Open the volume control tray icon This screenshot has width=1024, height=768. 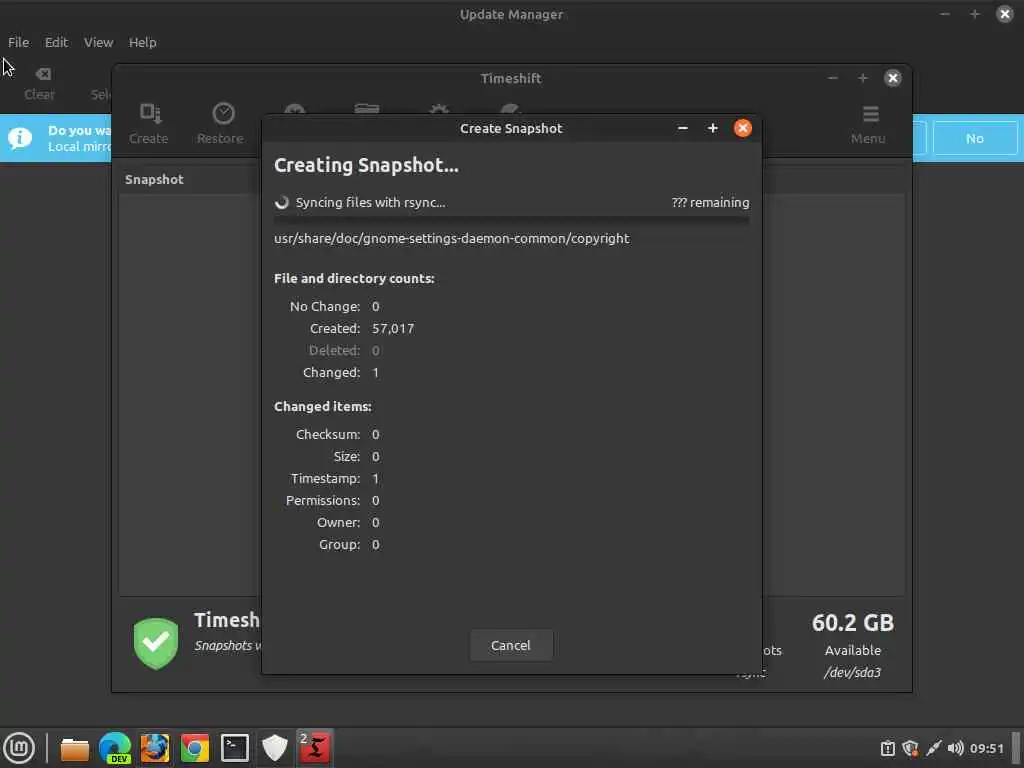[x=955, y=748]
